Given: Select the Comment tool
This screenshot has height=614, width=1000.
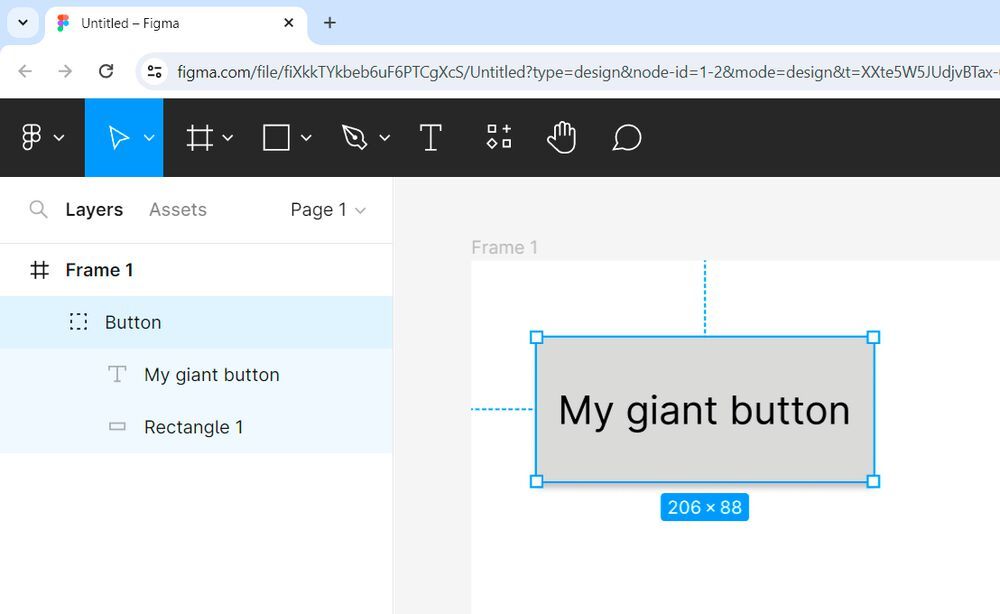Looking at the screenshot, I should pyautogui.click(x=627, y=137).
